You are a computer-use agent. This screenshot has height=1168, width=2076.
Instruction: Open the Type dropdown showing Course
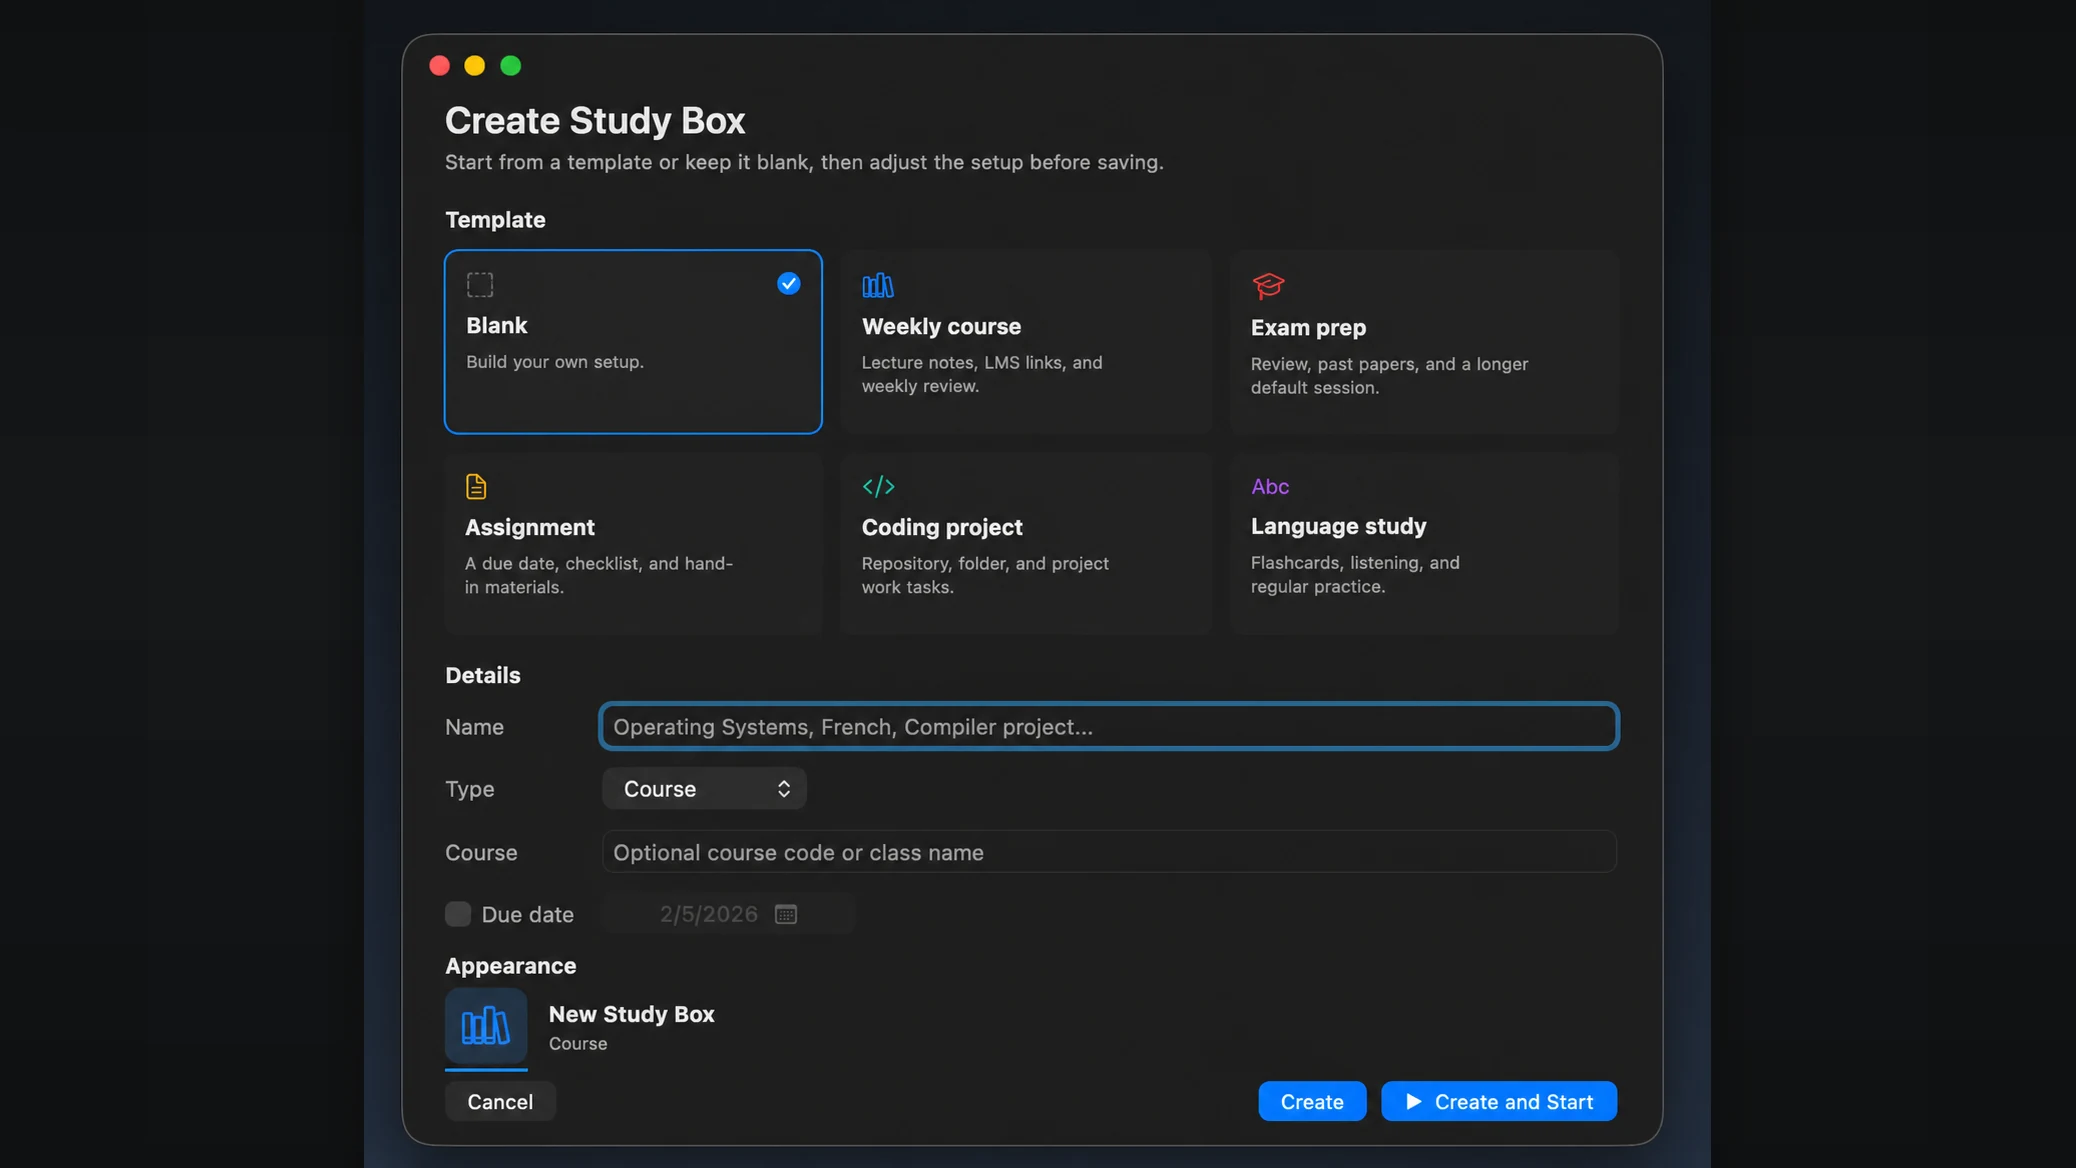[x=704, y=789]
